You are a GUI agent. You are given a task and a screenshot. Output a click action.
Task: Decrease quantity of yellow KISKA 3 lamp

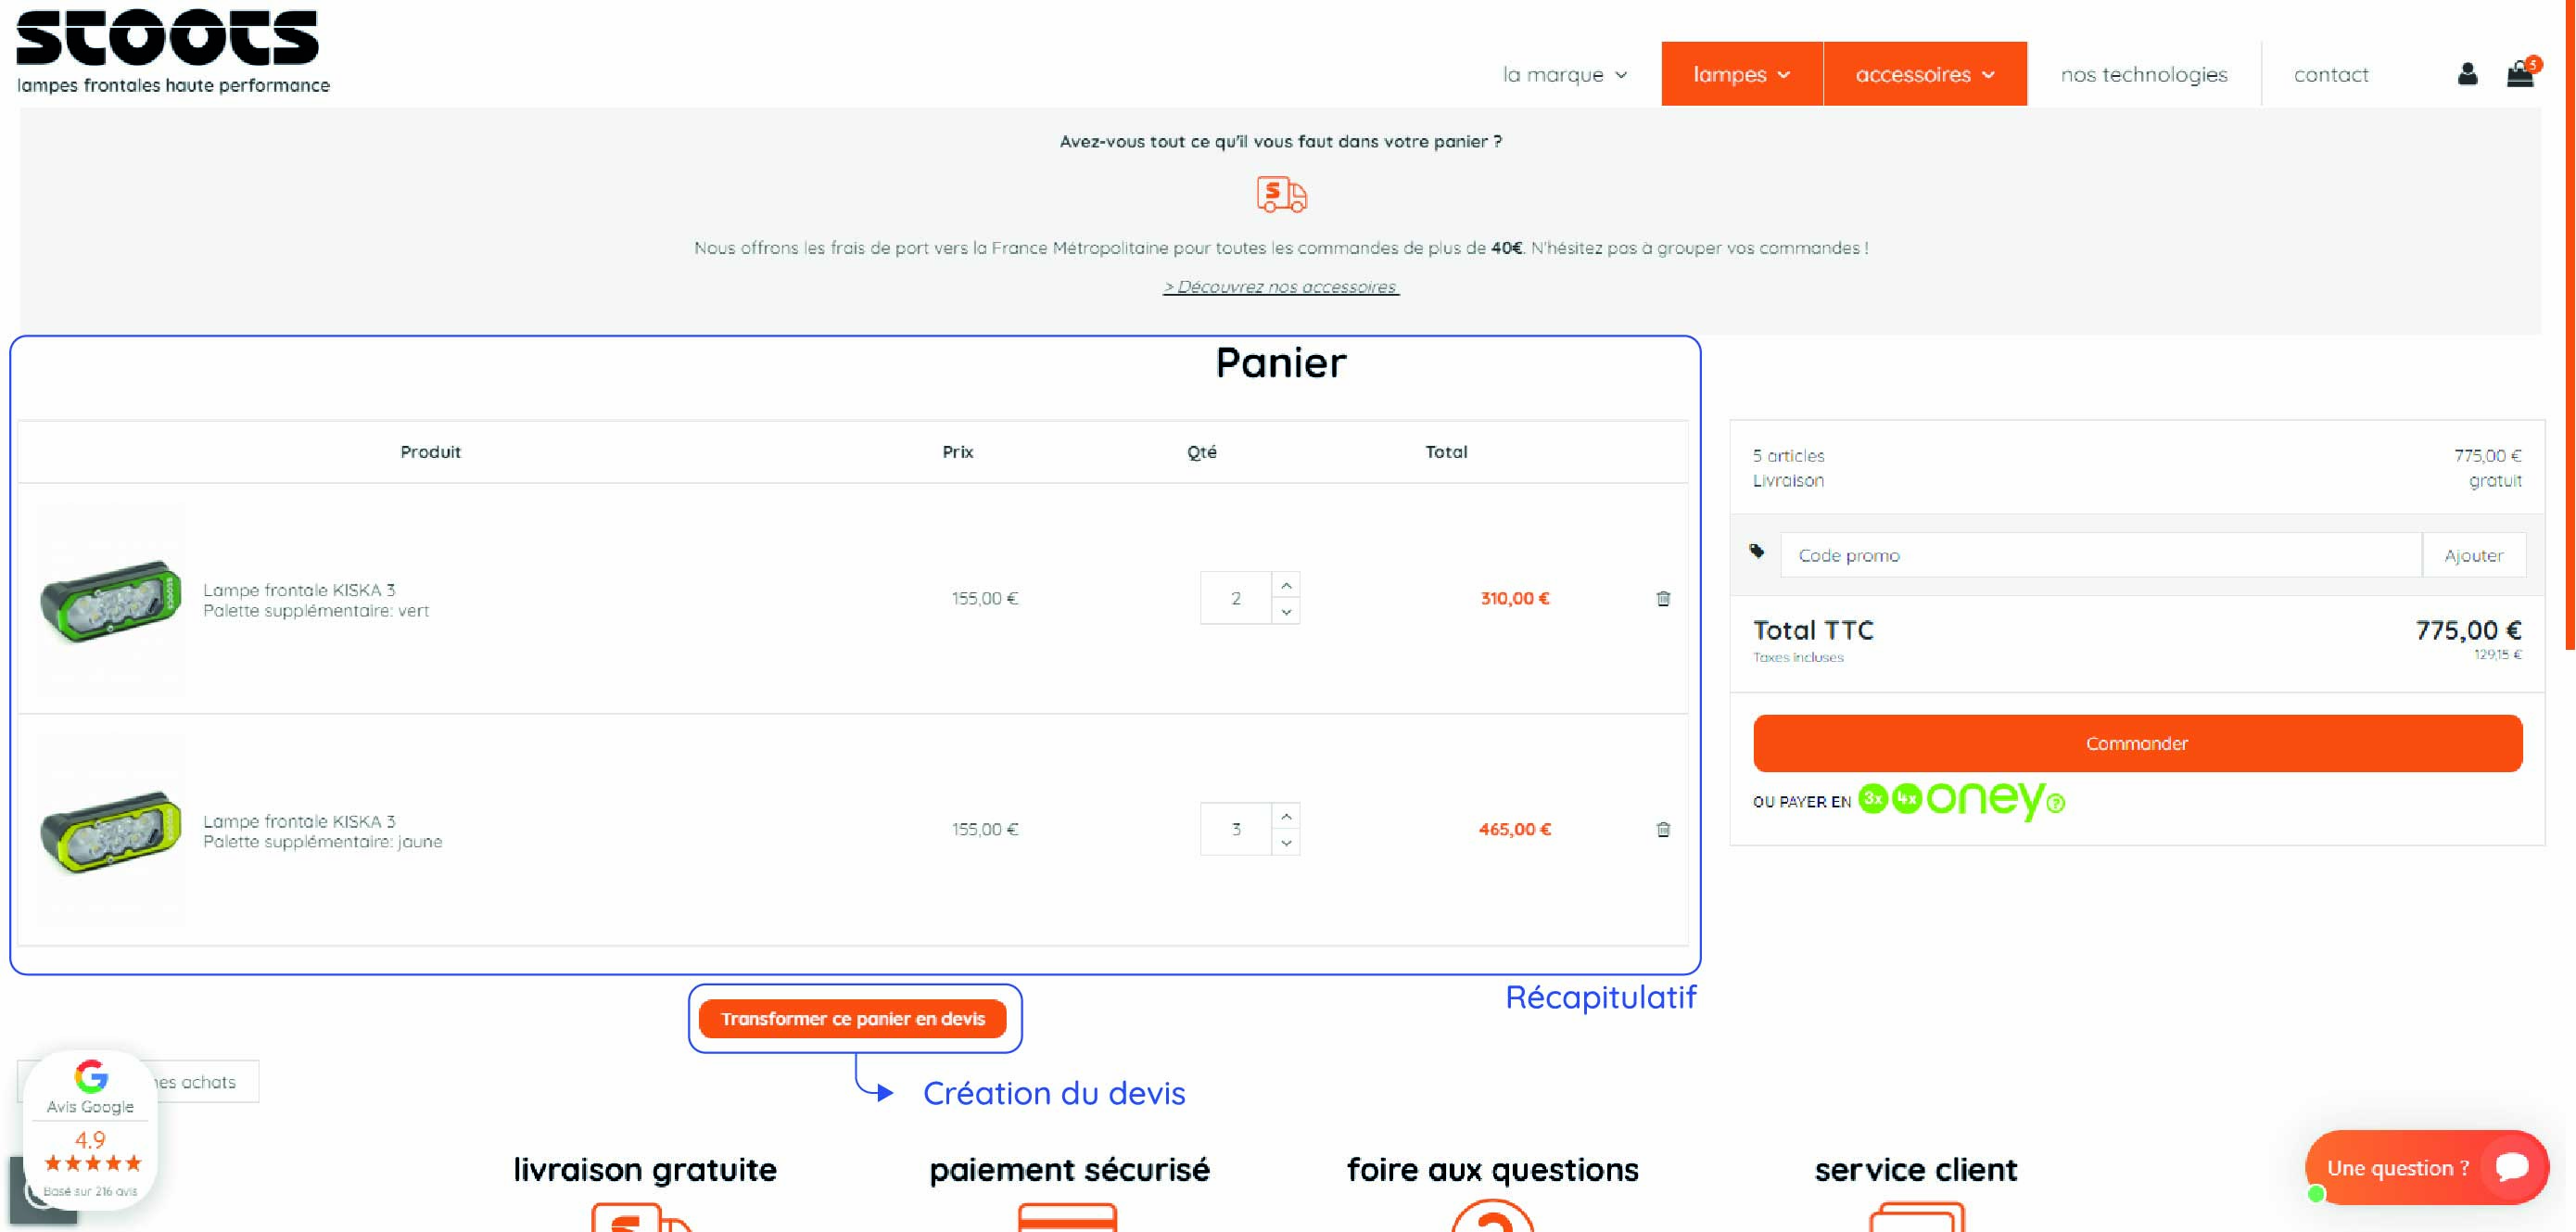[x=1286, y=842]
